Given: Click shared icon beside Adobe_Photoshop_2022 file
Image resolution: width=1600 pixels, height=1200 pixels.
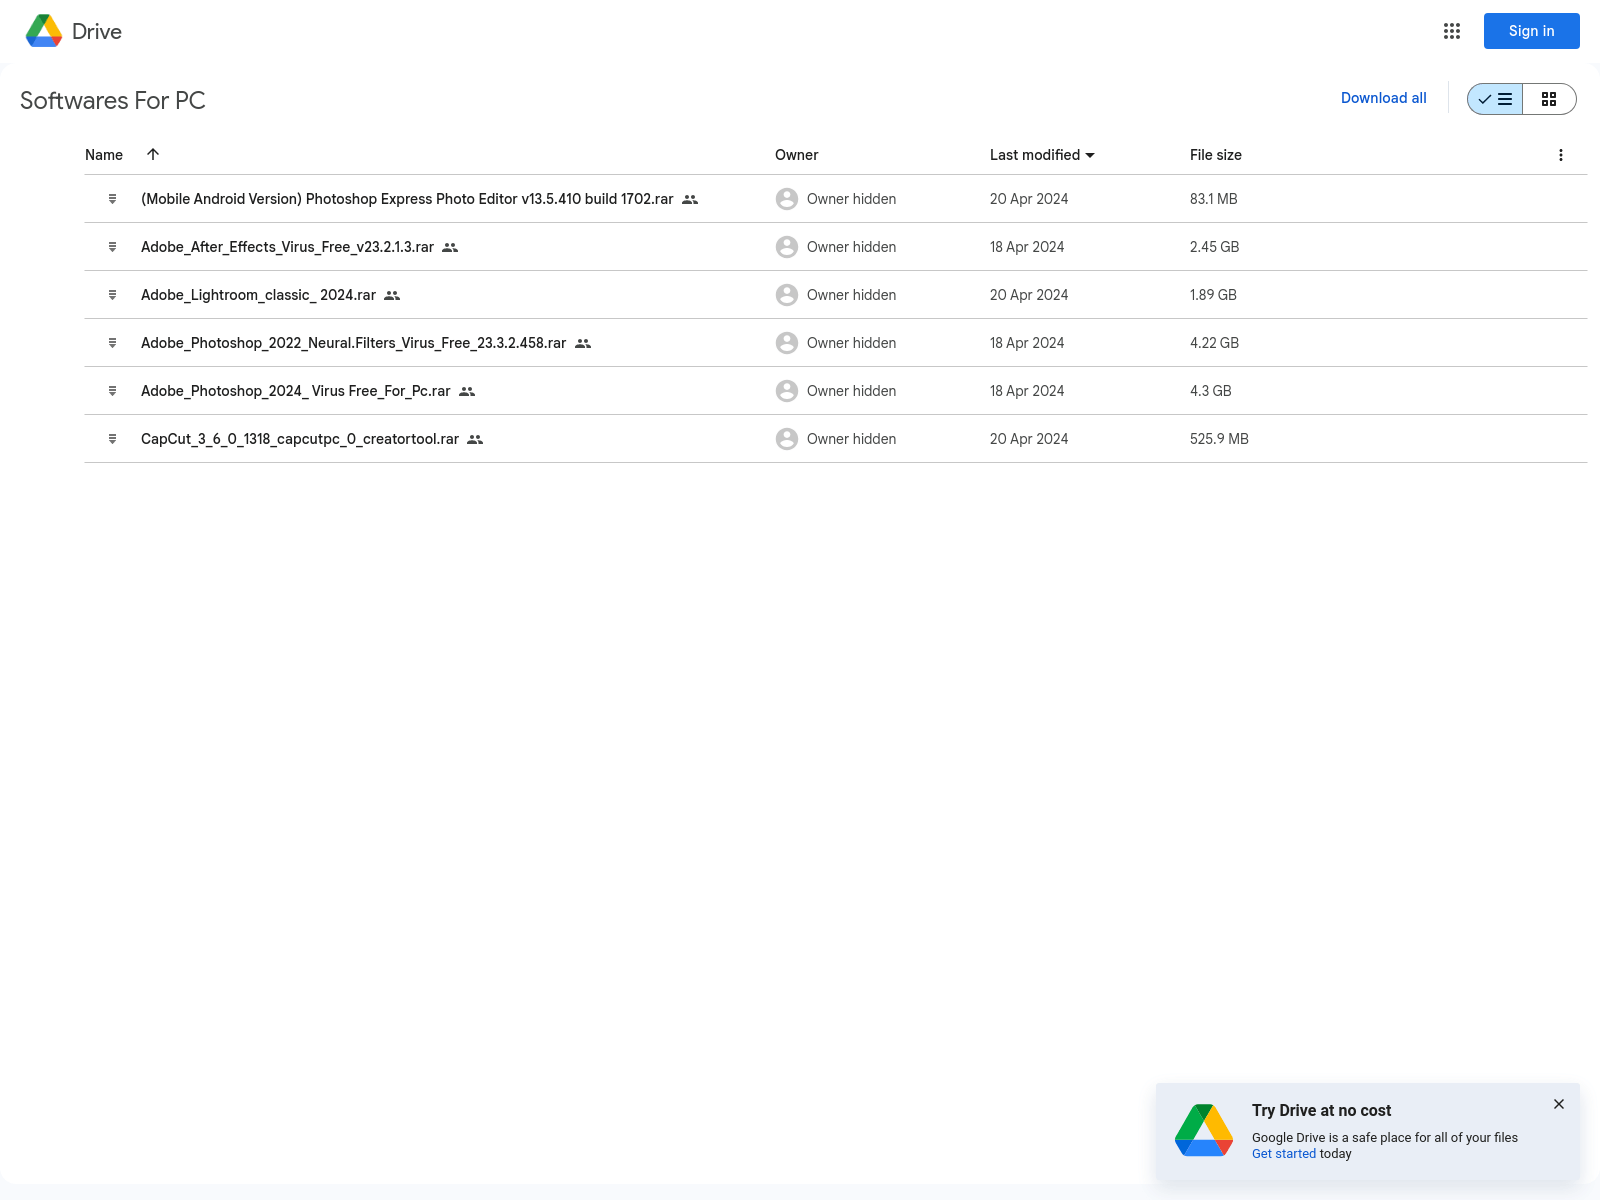Looking at the screenshot, I should (583, 343).
